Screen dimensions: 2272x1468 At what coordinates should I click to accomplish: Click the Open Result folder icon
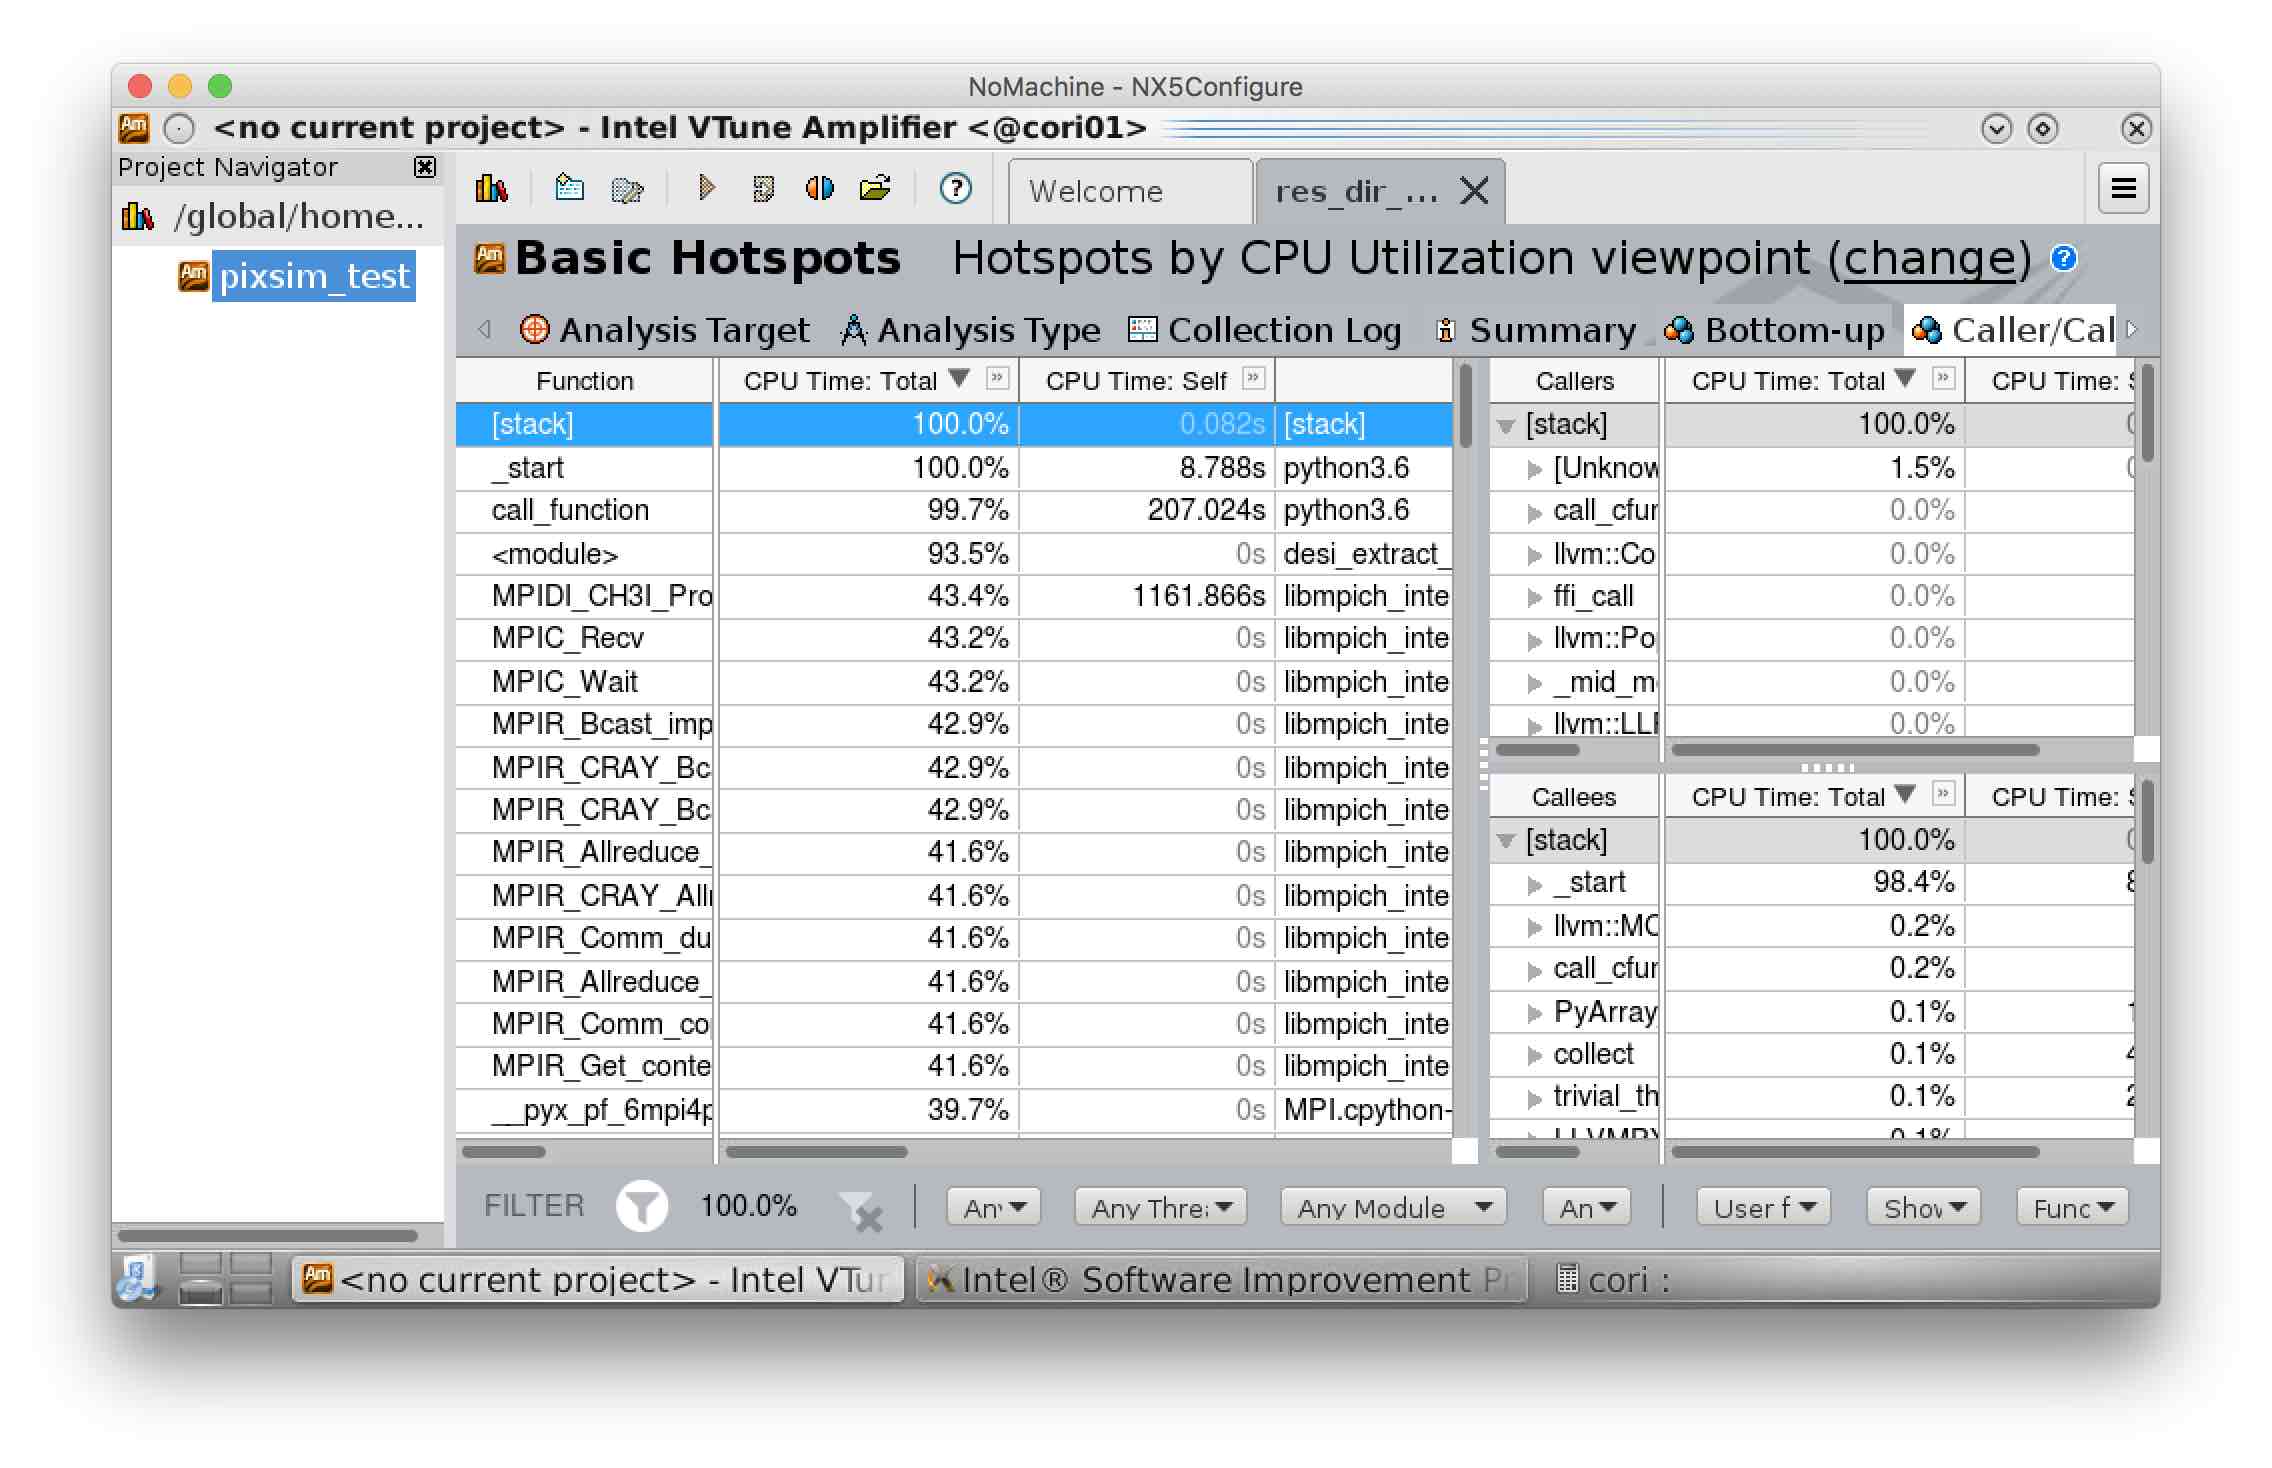click(x=875, y=187)
